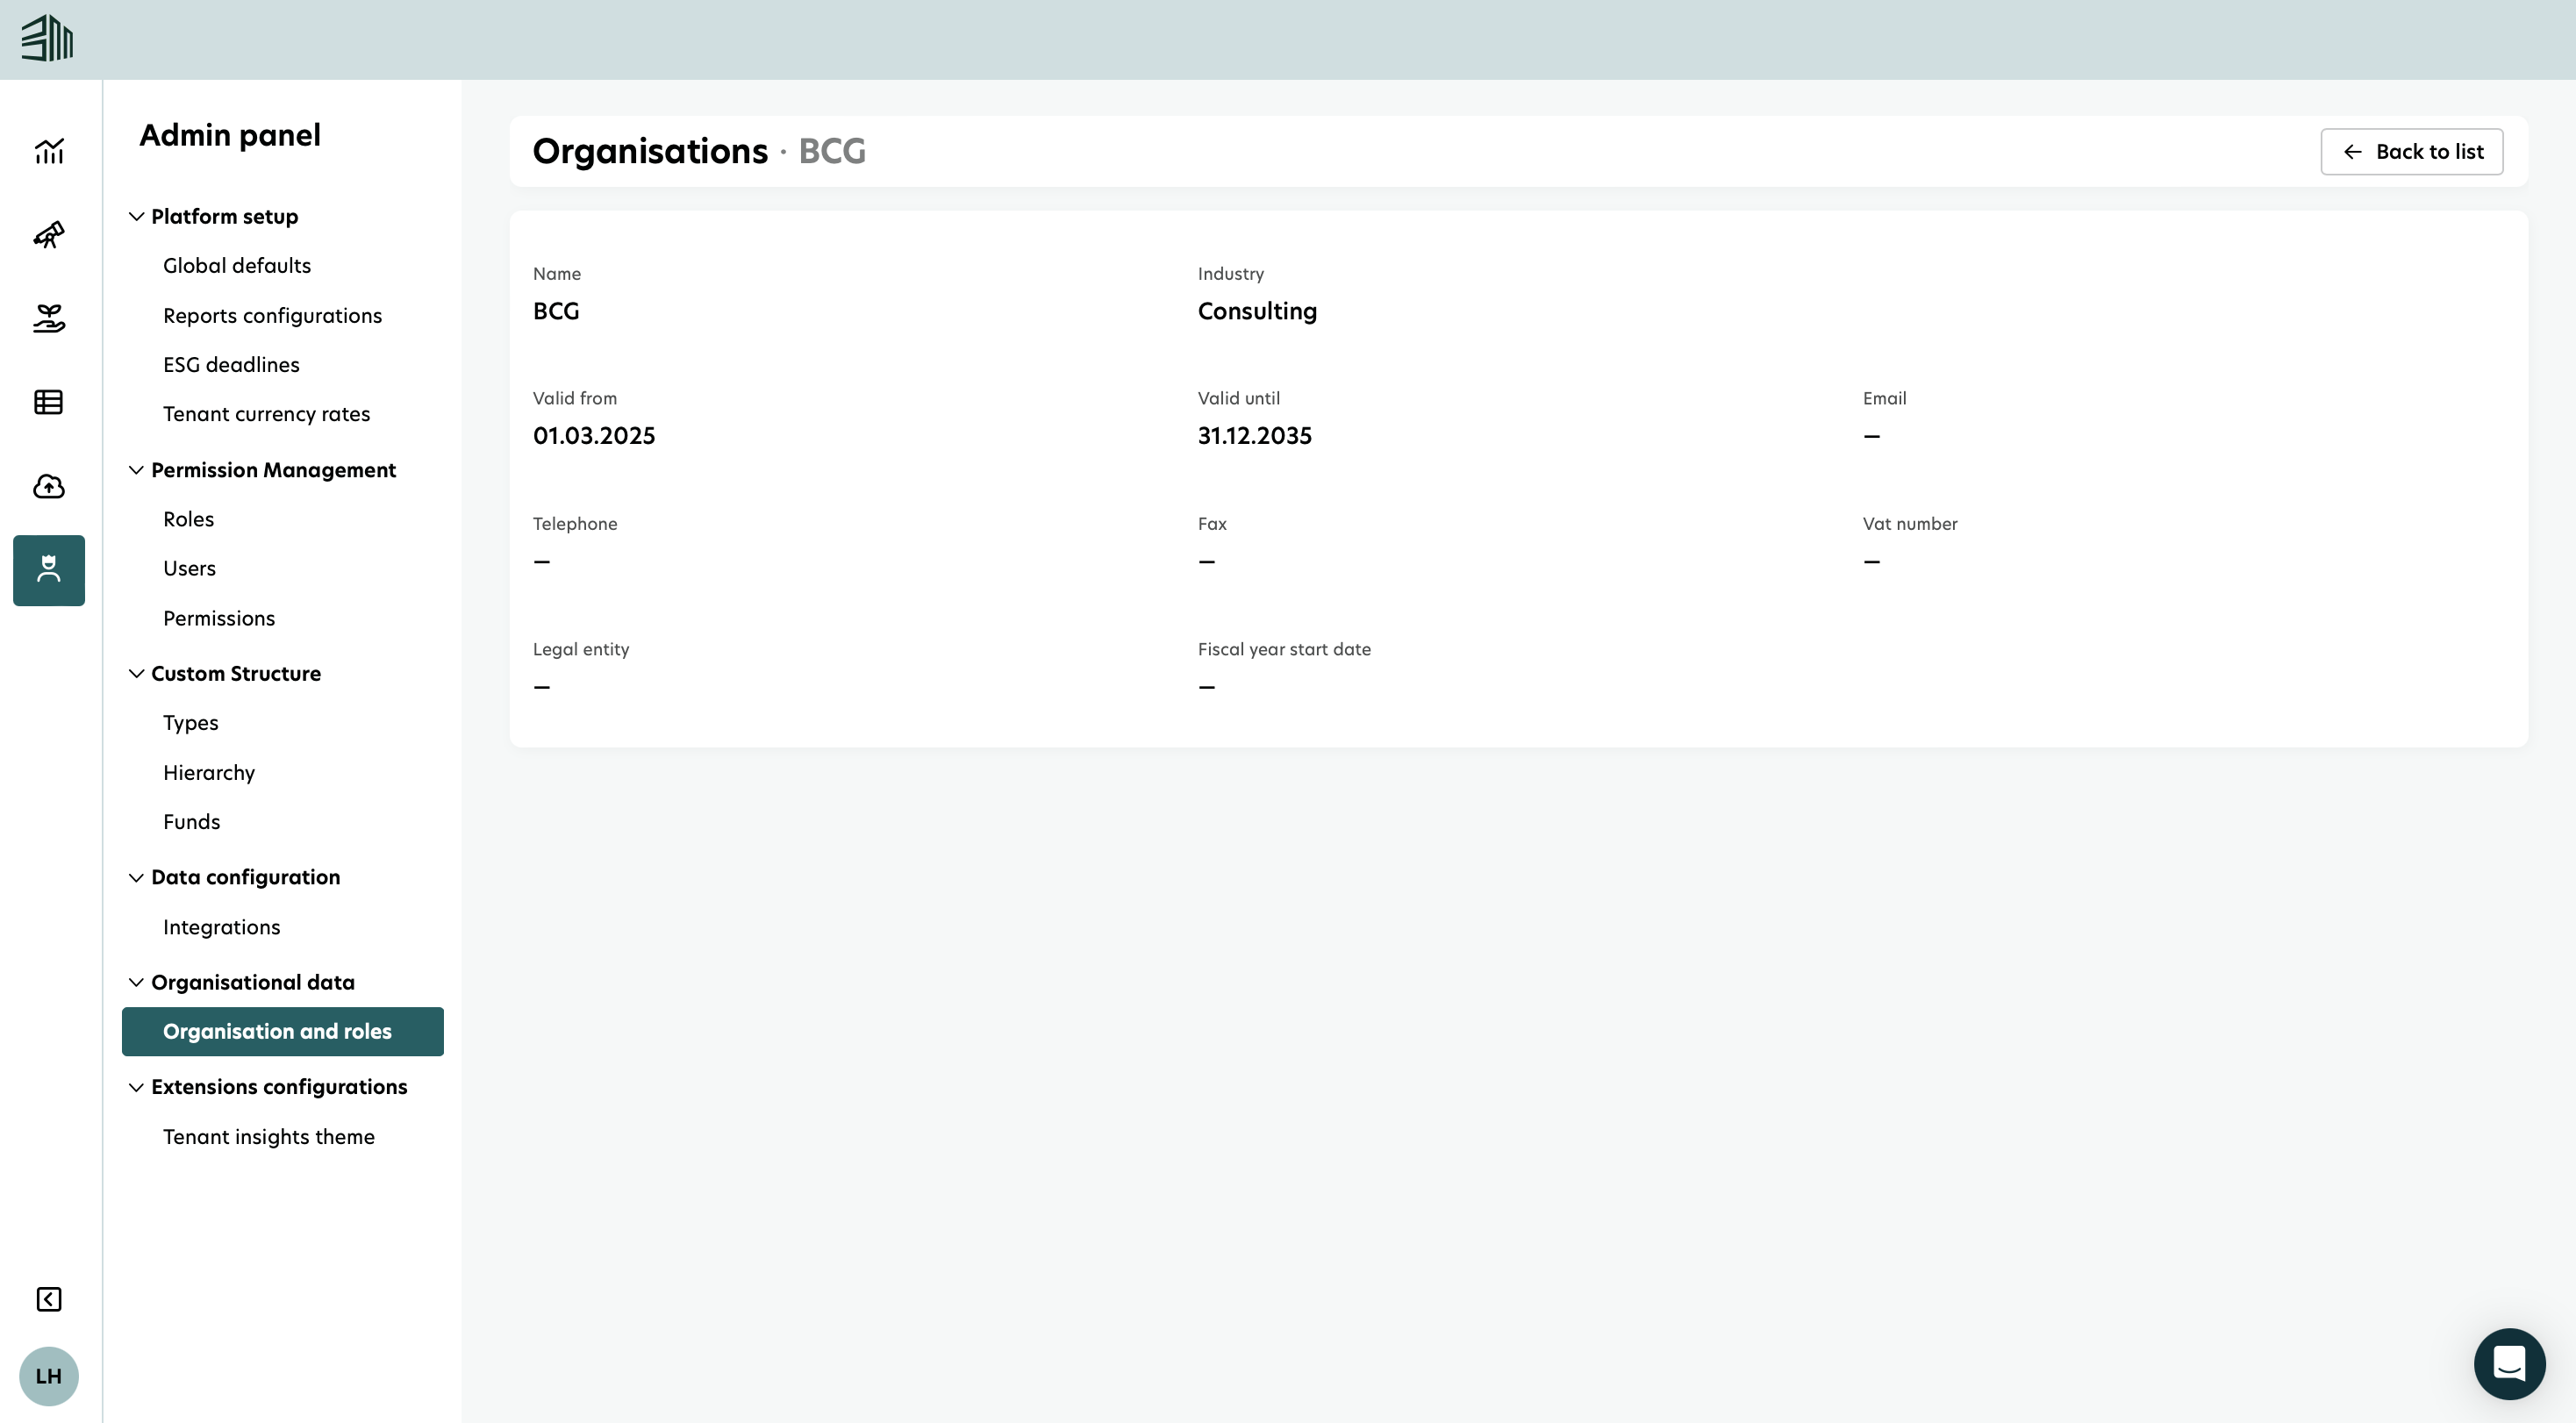This screenshot has width=2576, height=1423.
Task: Collapse the Permission Management section
Action: pos(136,470)
